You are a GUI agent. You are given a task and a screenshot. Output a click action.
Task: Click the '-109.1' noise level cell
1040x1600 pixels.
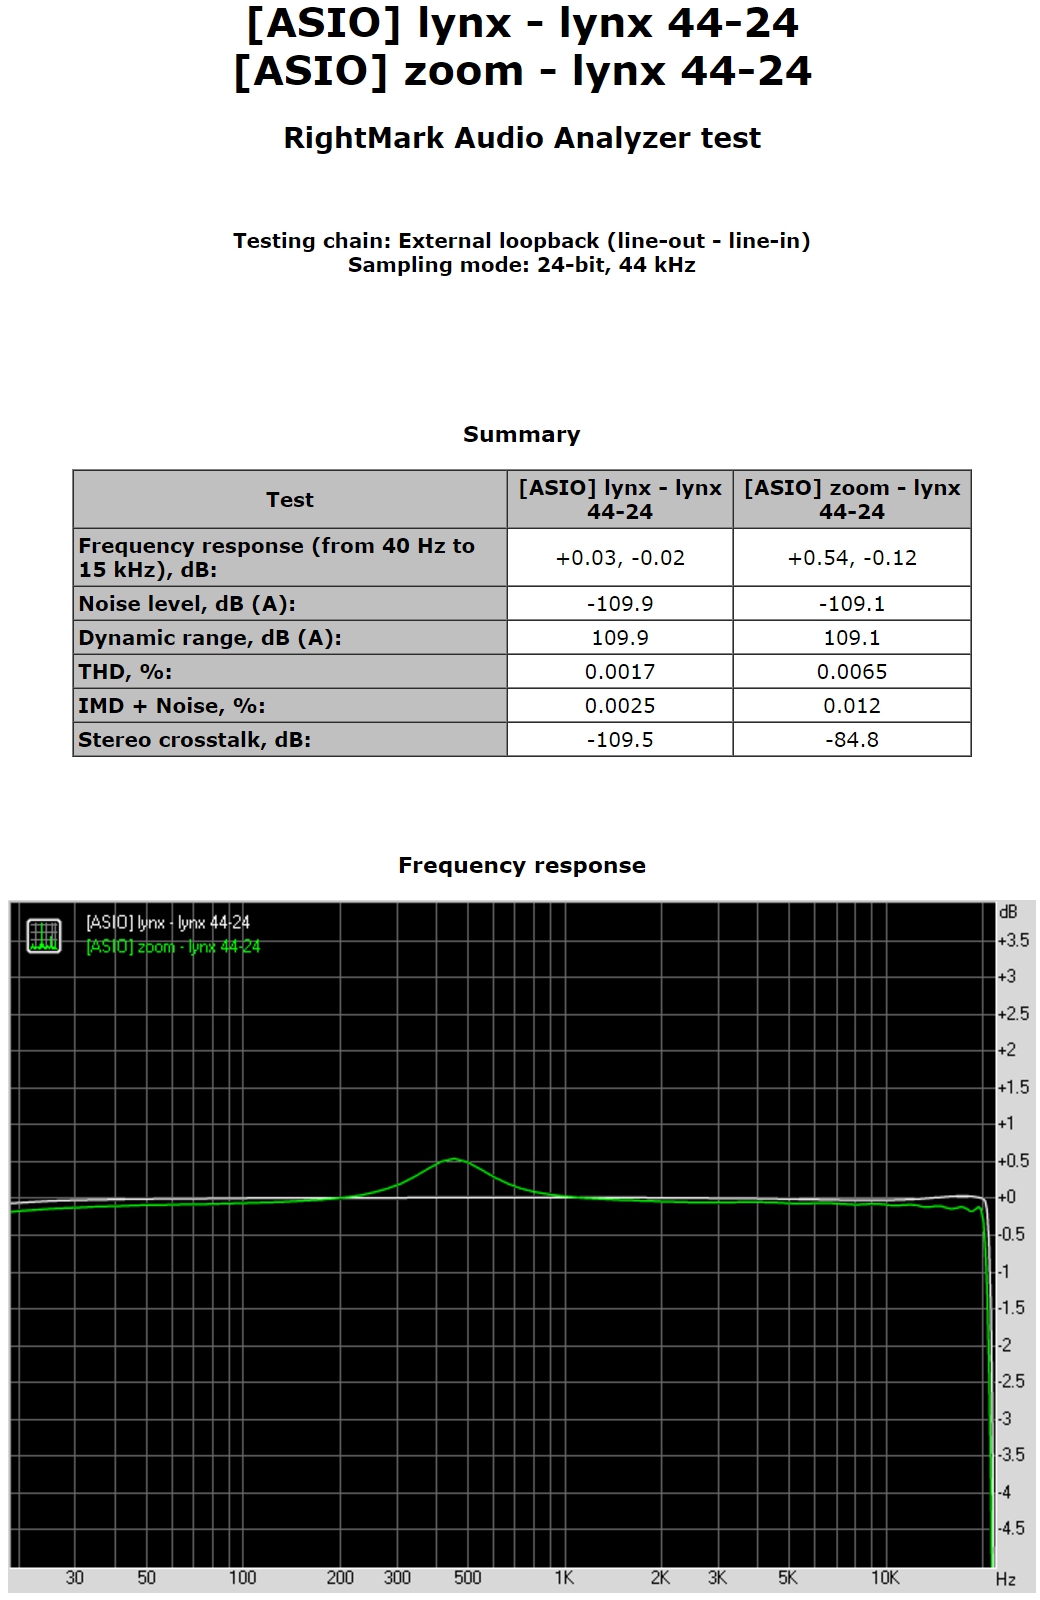pyautogui.click(x=852, y=603)
